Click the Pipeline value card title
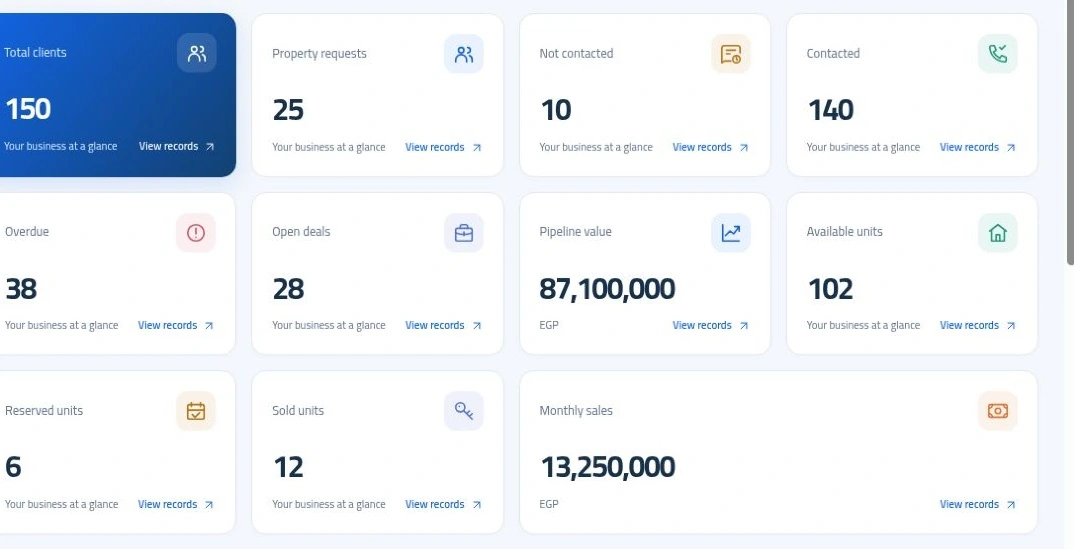The image size is (1074, 549). coord(575,231)
